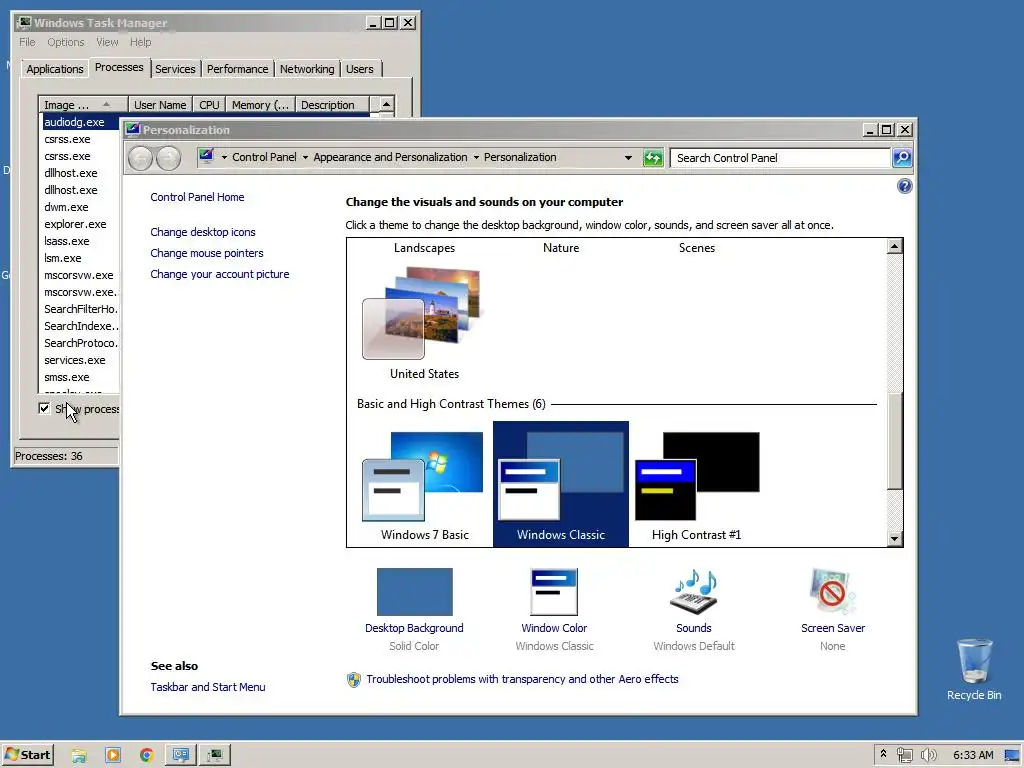Click the Personalization help question mark icon
Viewport: 1024px width, 768px height.
click(904, 187)
